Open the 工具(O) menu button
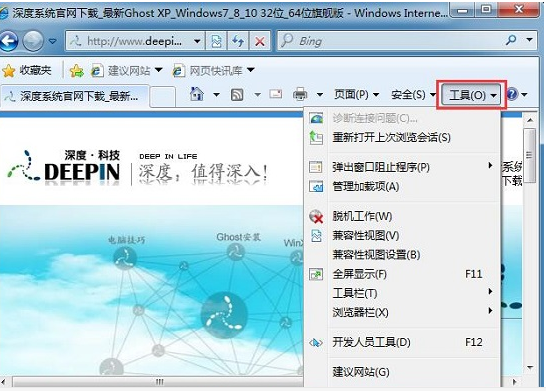Screen dimensions: 546x391 point(471,95)
